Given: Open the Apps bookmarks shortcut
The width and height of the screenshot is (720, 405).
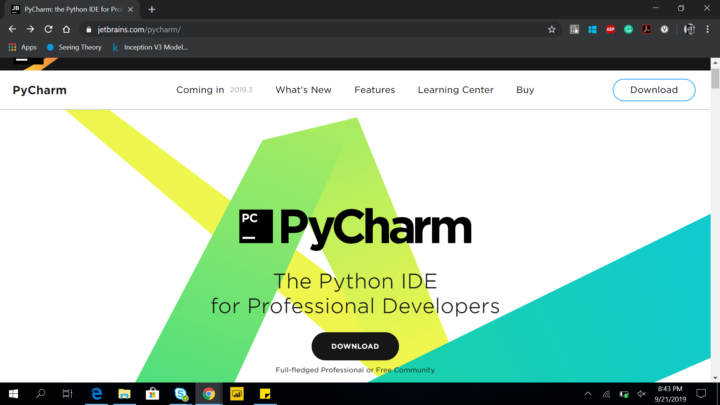Looking at the screenshot, I should 22,47.
